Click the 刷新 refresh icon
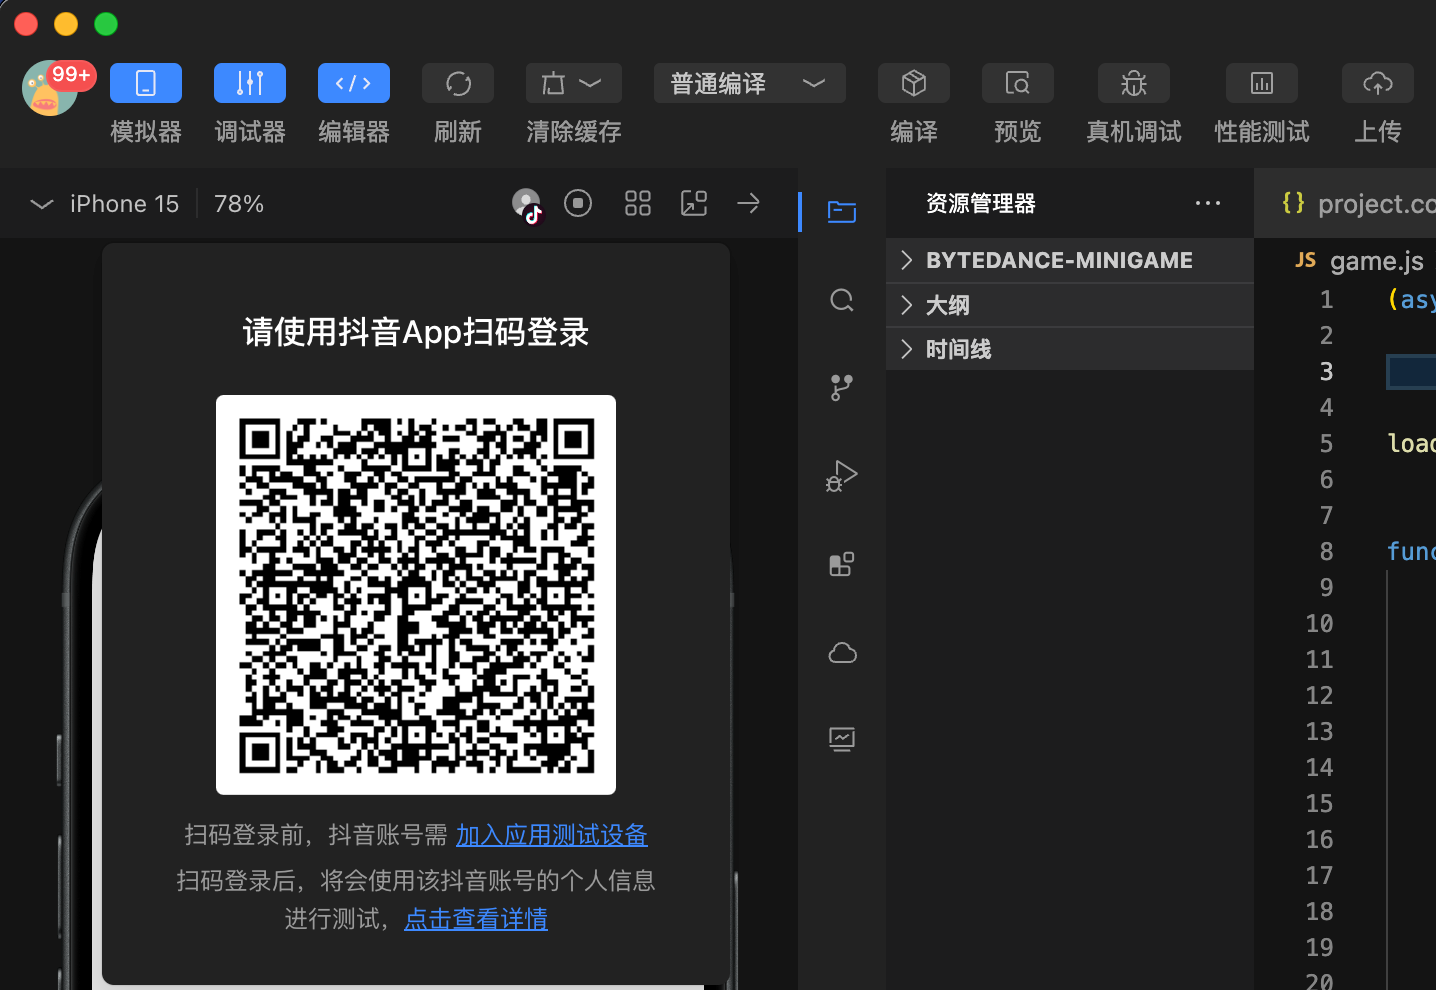 (458, 83)
